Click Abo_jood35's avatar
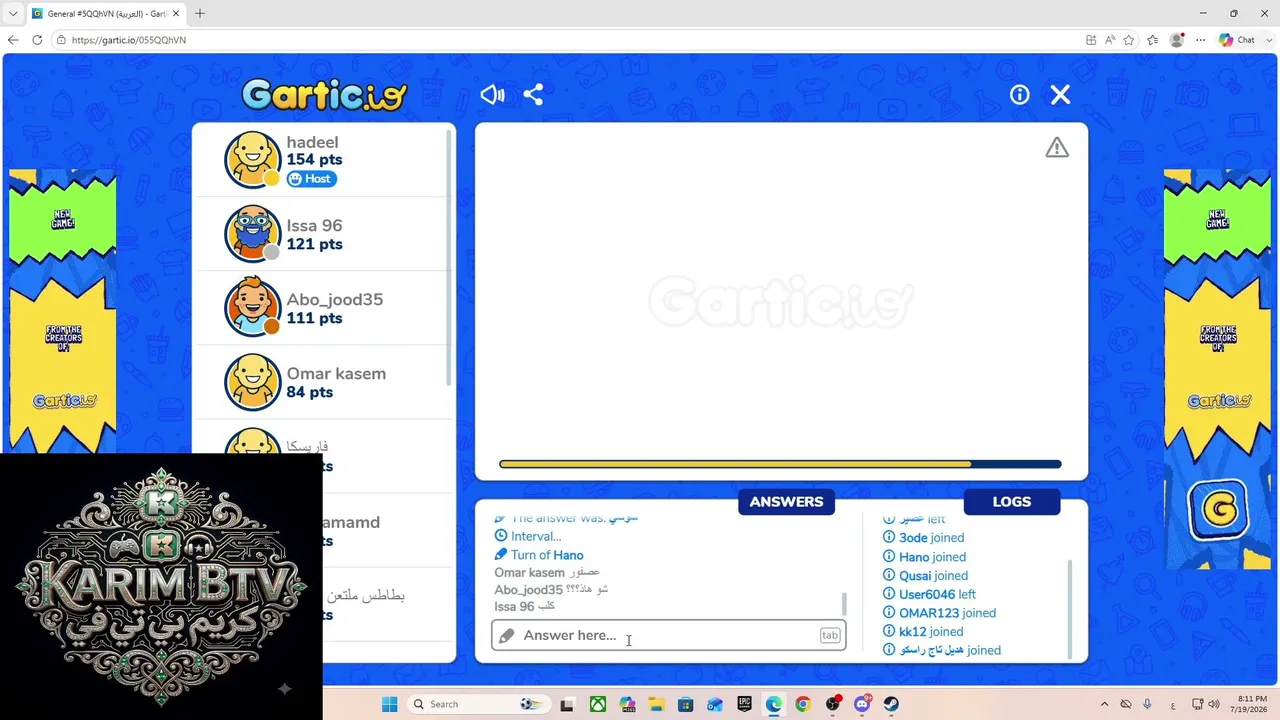1280x720 pixels. [252, 307]
